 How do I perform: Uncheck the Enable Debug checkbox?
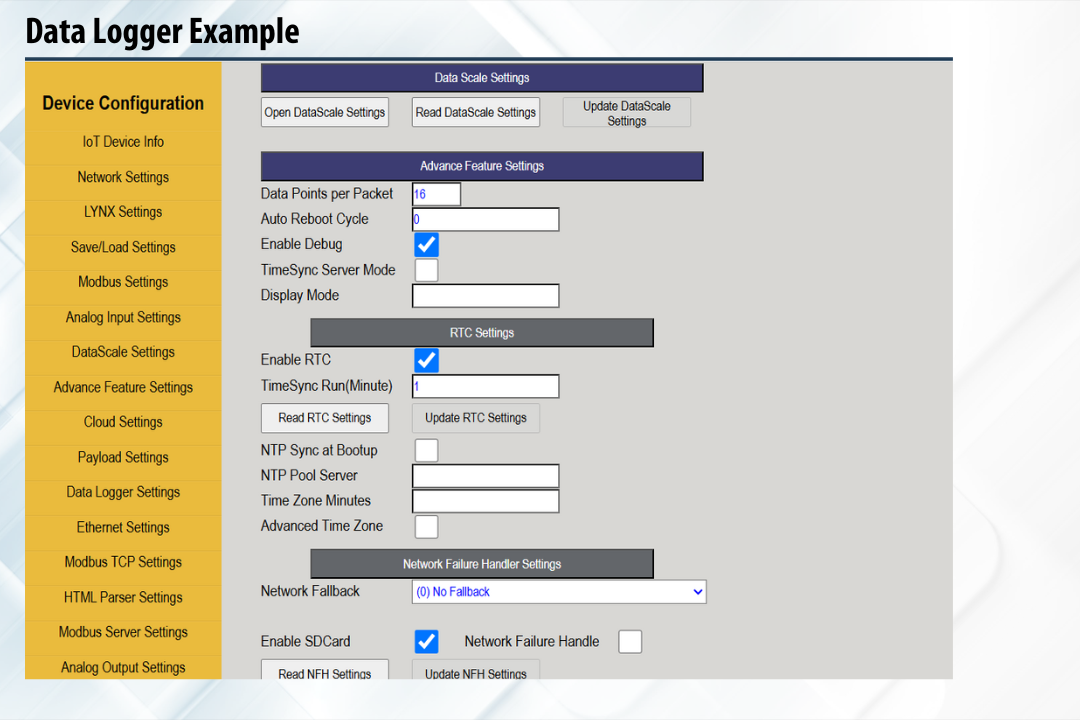[x=426, y=244]
